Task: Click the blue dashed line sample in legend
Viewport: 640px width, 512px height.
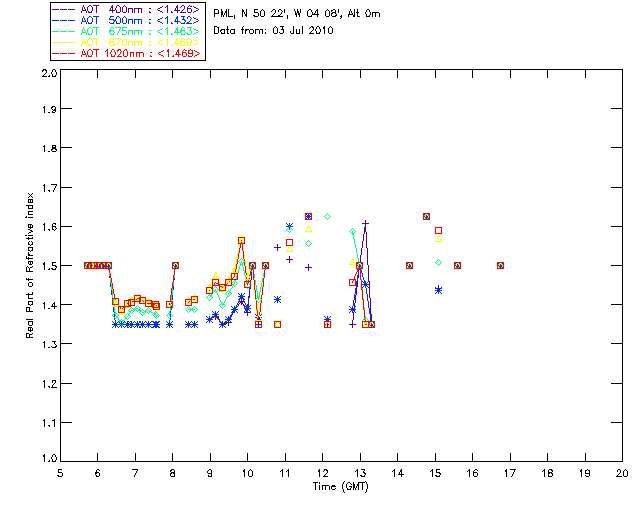Action: point(64,20)
